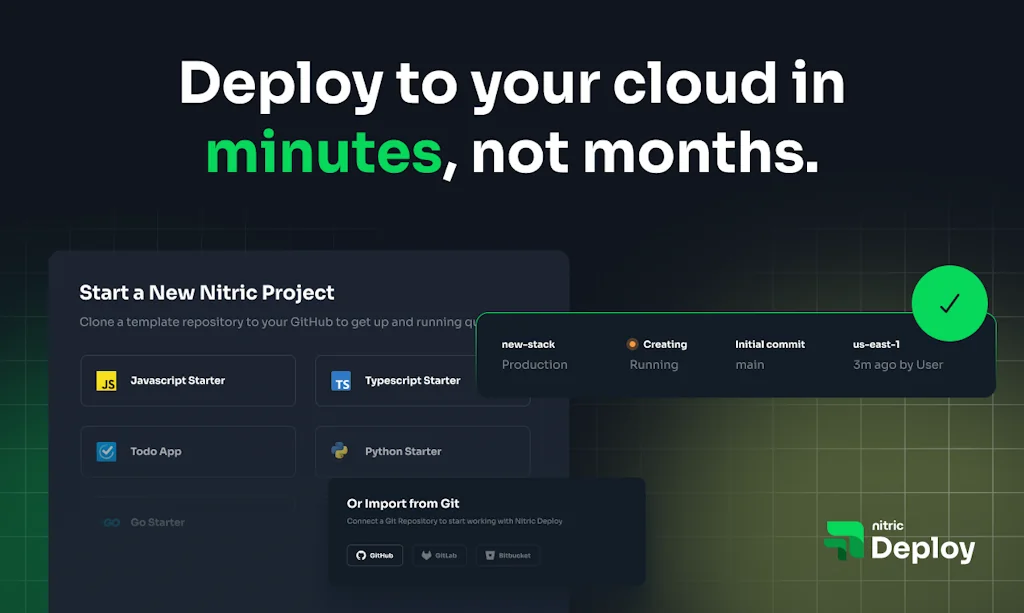Switch to the main branch label
The image size is (1024, 613).
750,365
